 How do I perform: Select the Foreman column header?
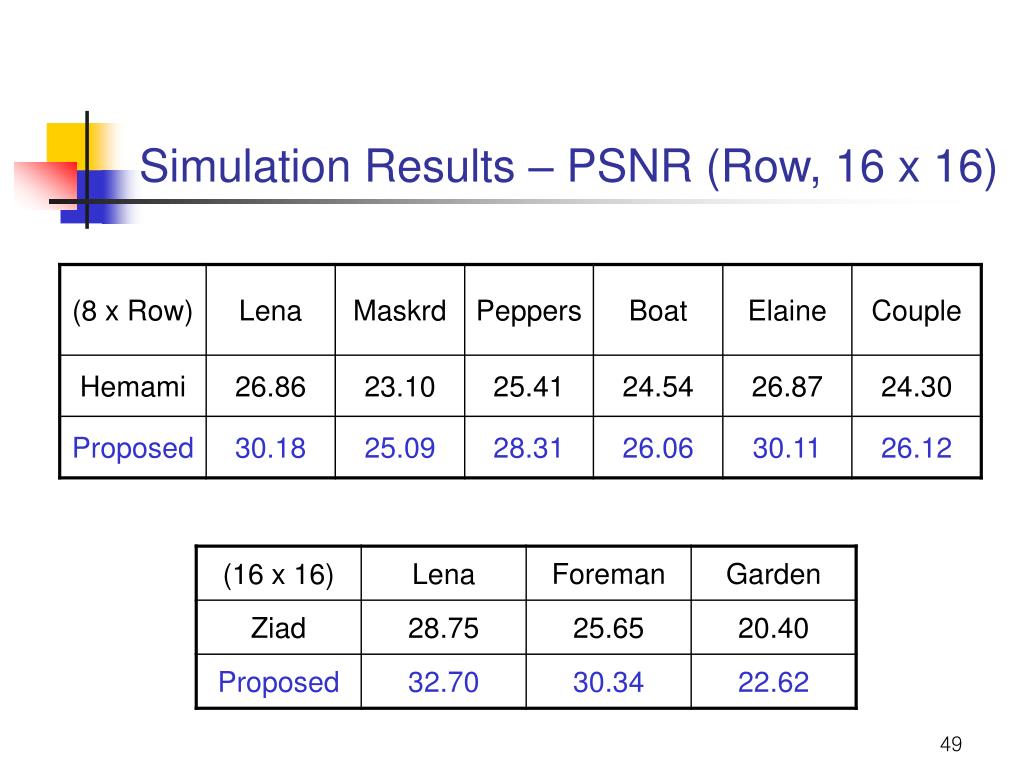(x=608, y=574)
